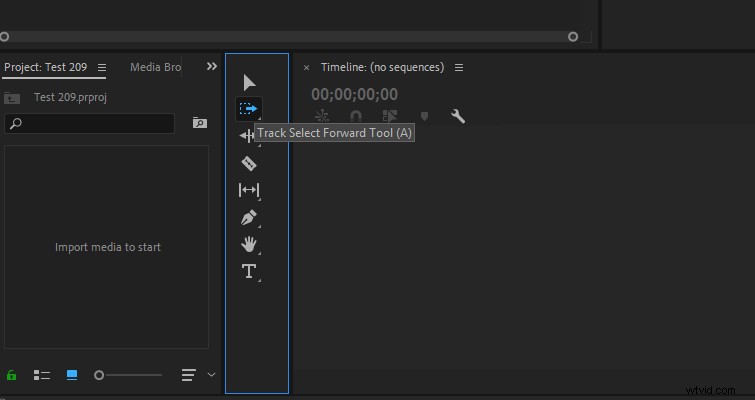Select the Type tool
The image size is (755, 400).
249,271
